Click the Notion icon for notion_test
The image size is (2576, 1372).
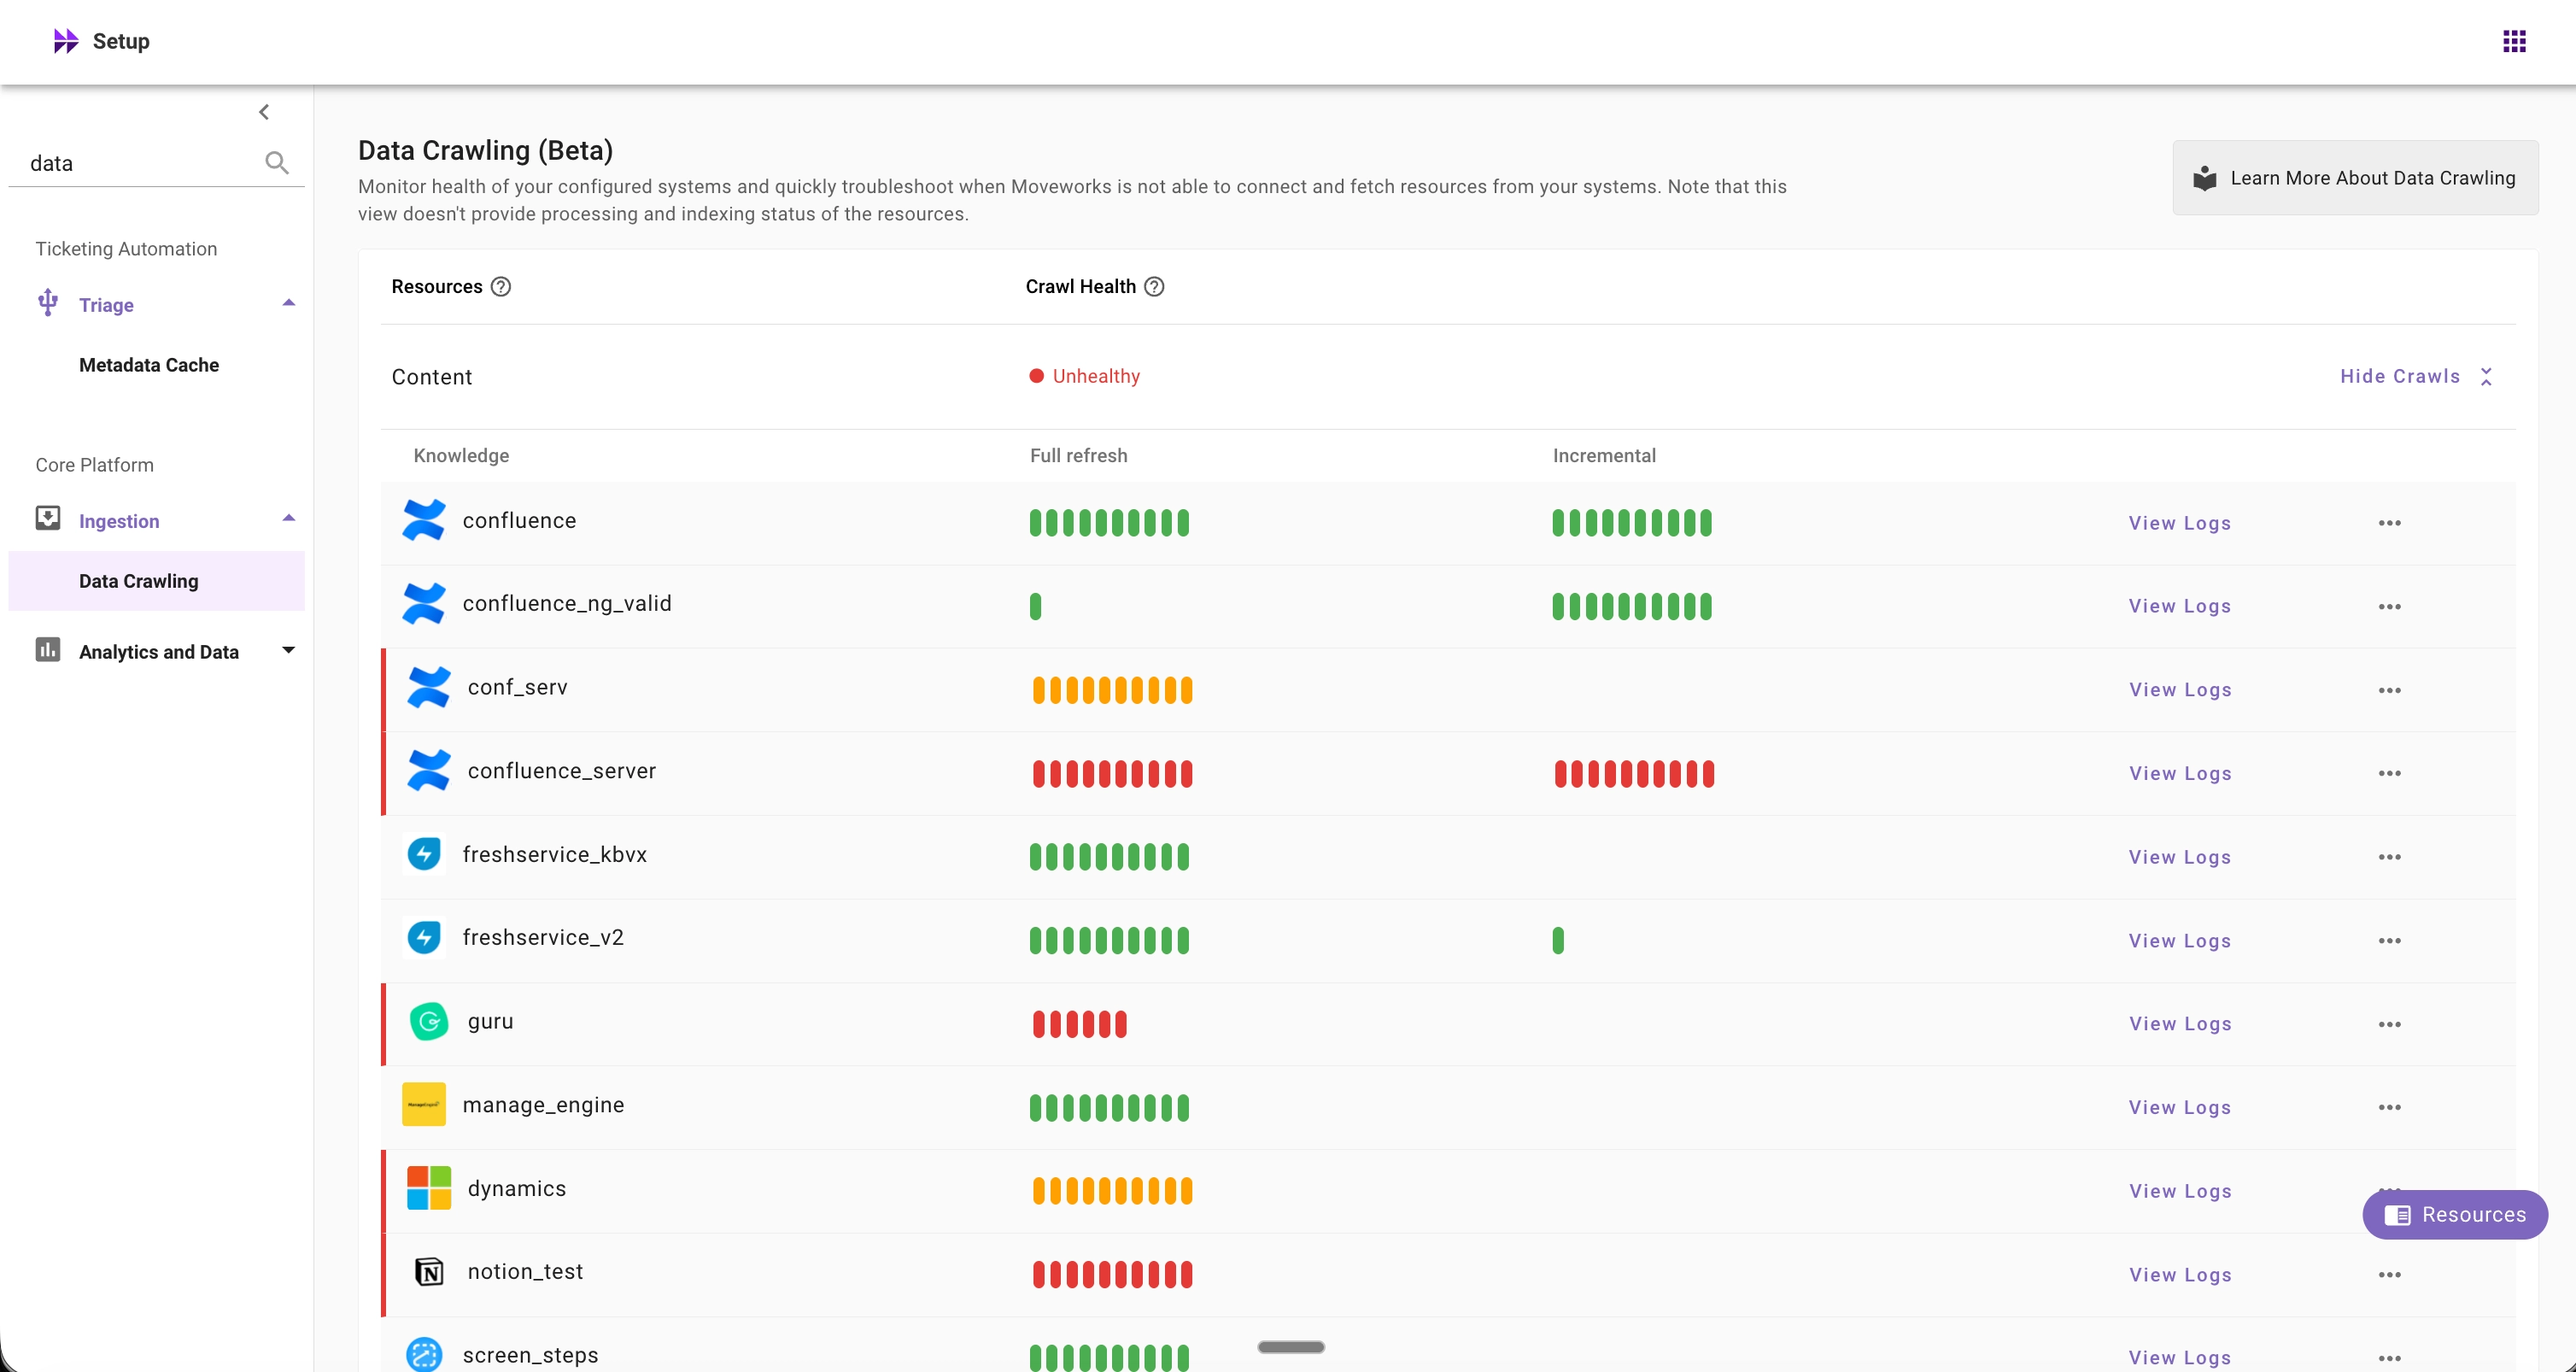tap(429, 1272)
